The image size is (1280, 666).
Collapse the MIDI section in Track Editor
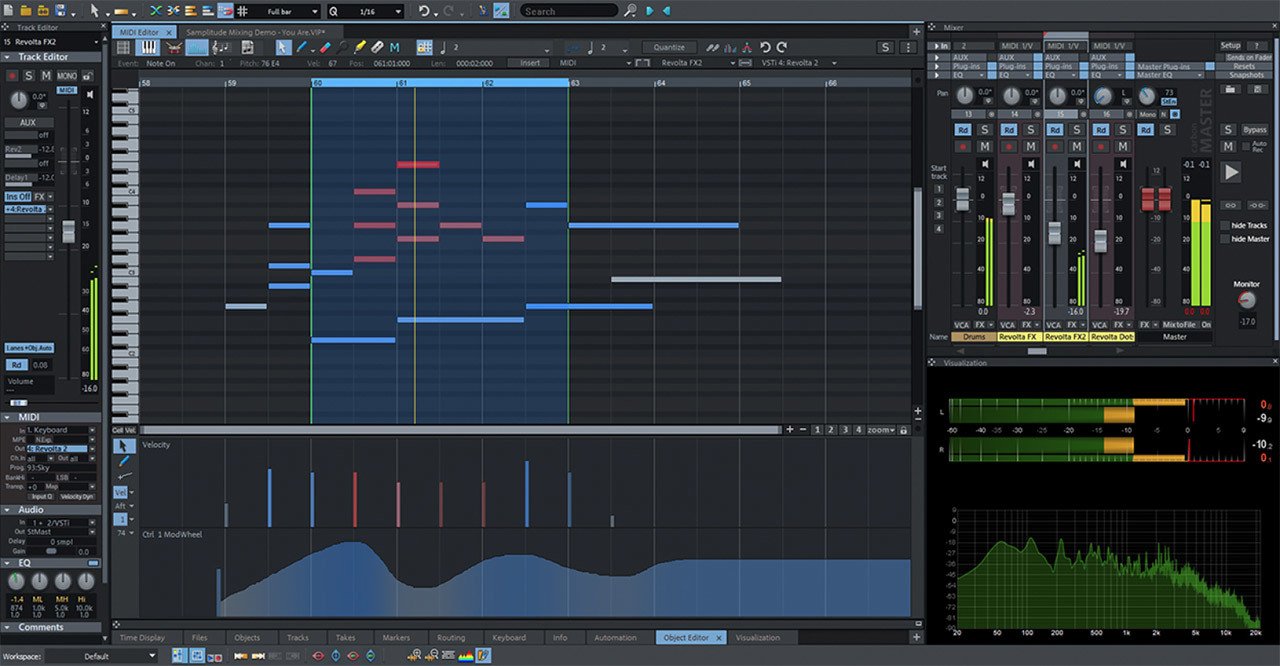52,416
